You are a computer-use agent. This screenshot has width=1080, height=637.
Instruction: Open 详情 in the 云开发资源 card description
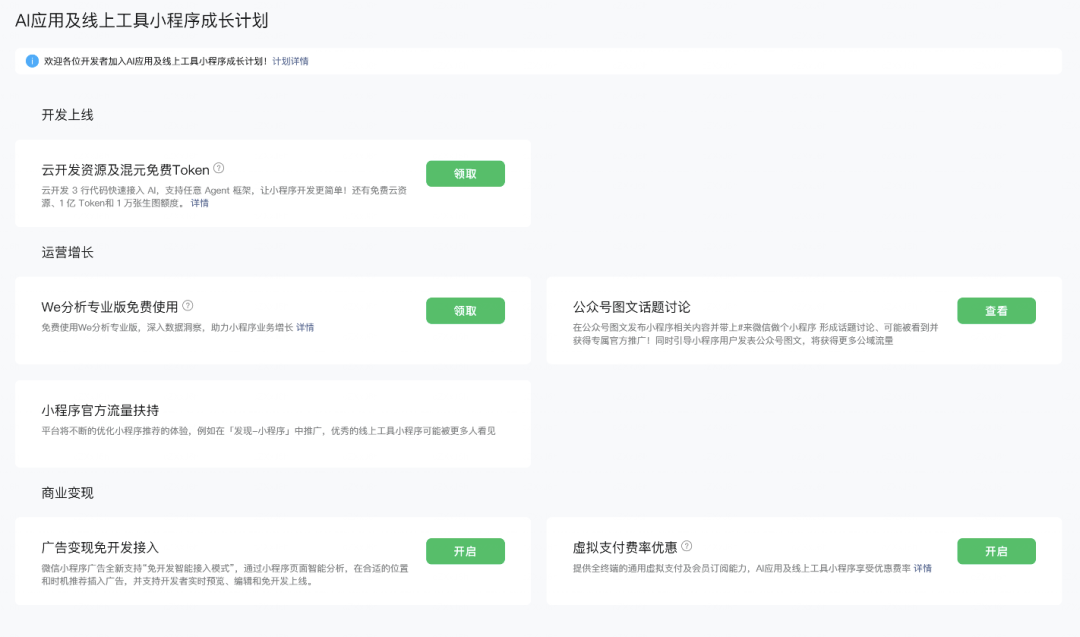[198, 202]
